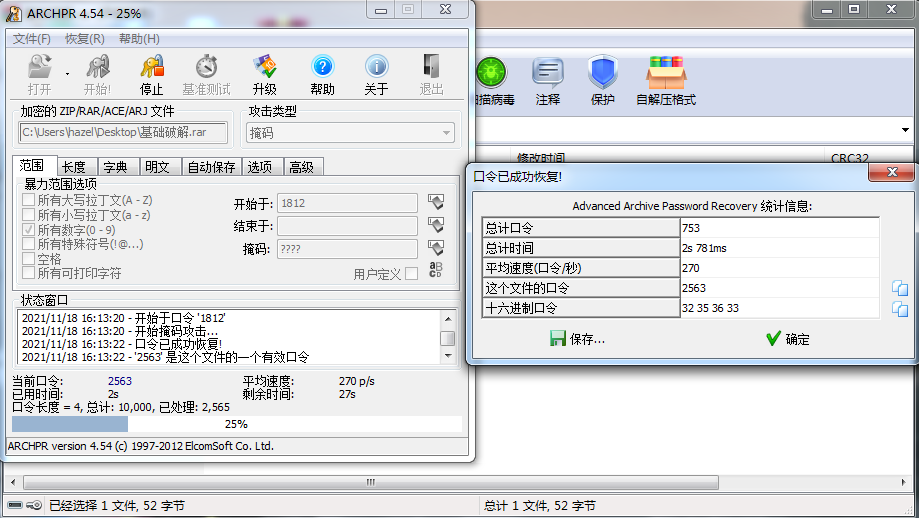The image size is (919, 518).
Task: Click WinRAR horizontal scrollbar right arrow
Action: pos(904,482)
